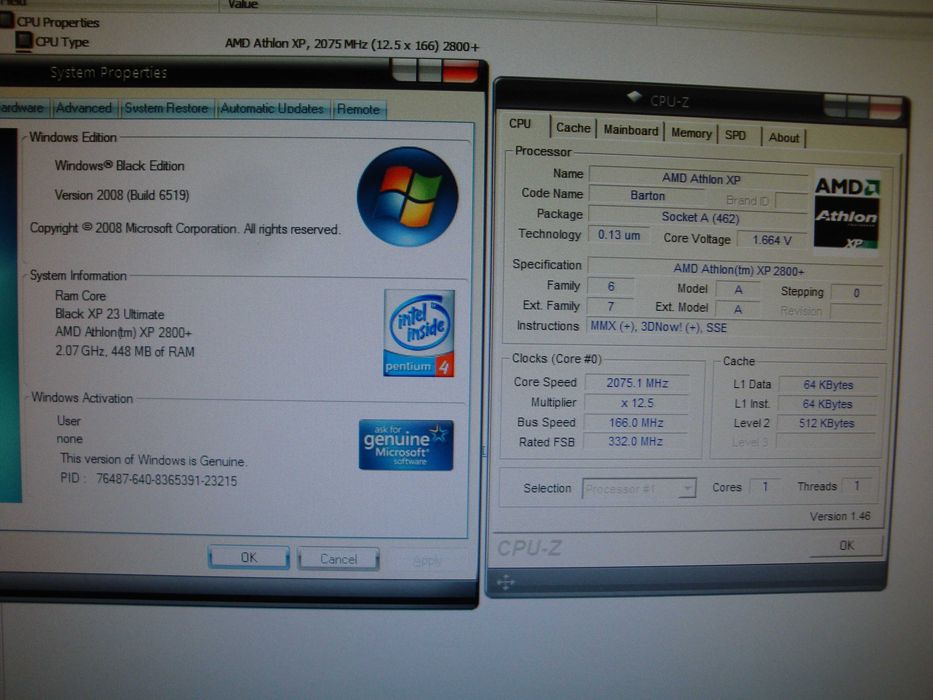Click the Specification field AMD Athlon(tm) XP 2800+

736,269
